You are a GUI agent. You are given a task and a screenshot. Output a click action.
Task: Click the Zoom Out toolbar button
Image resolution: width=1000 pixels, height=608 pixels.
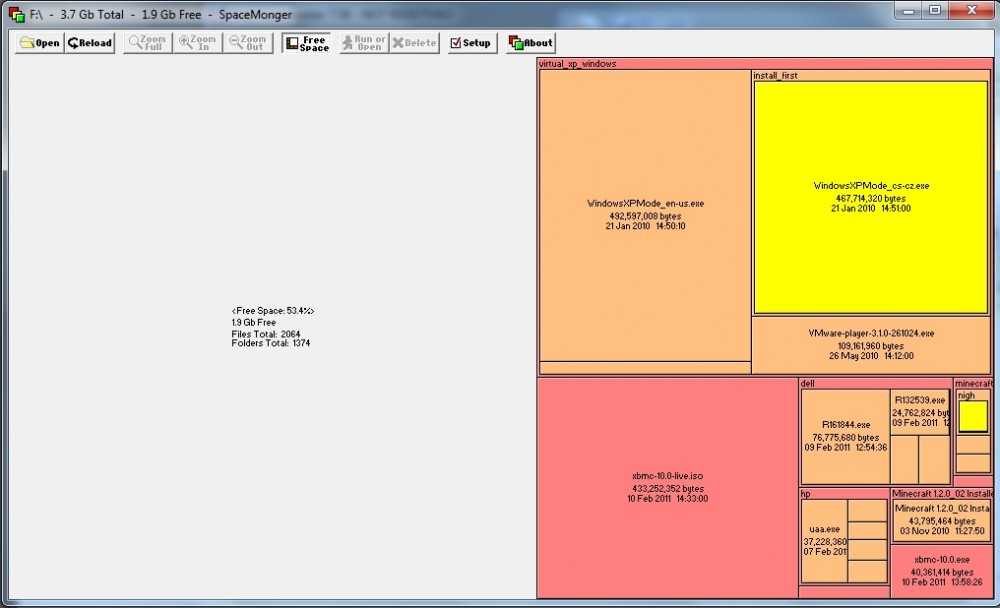(x=247, y=43)
